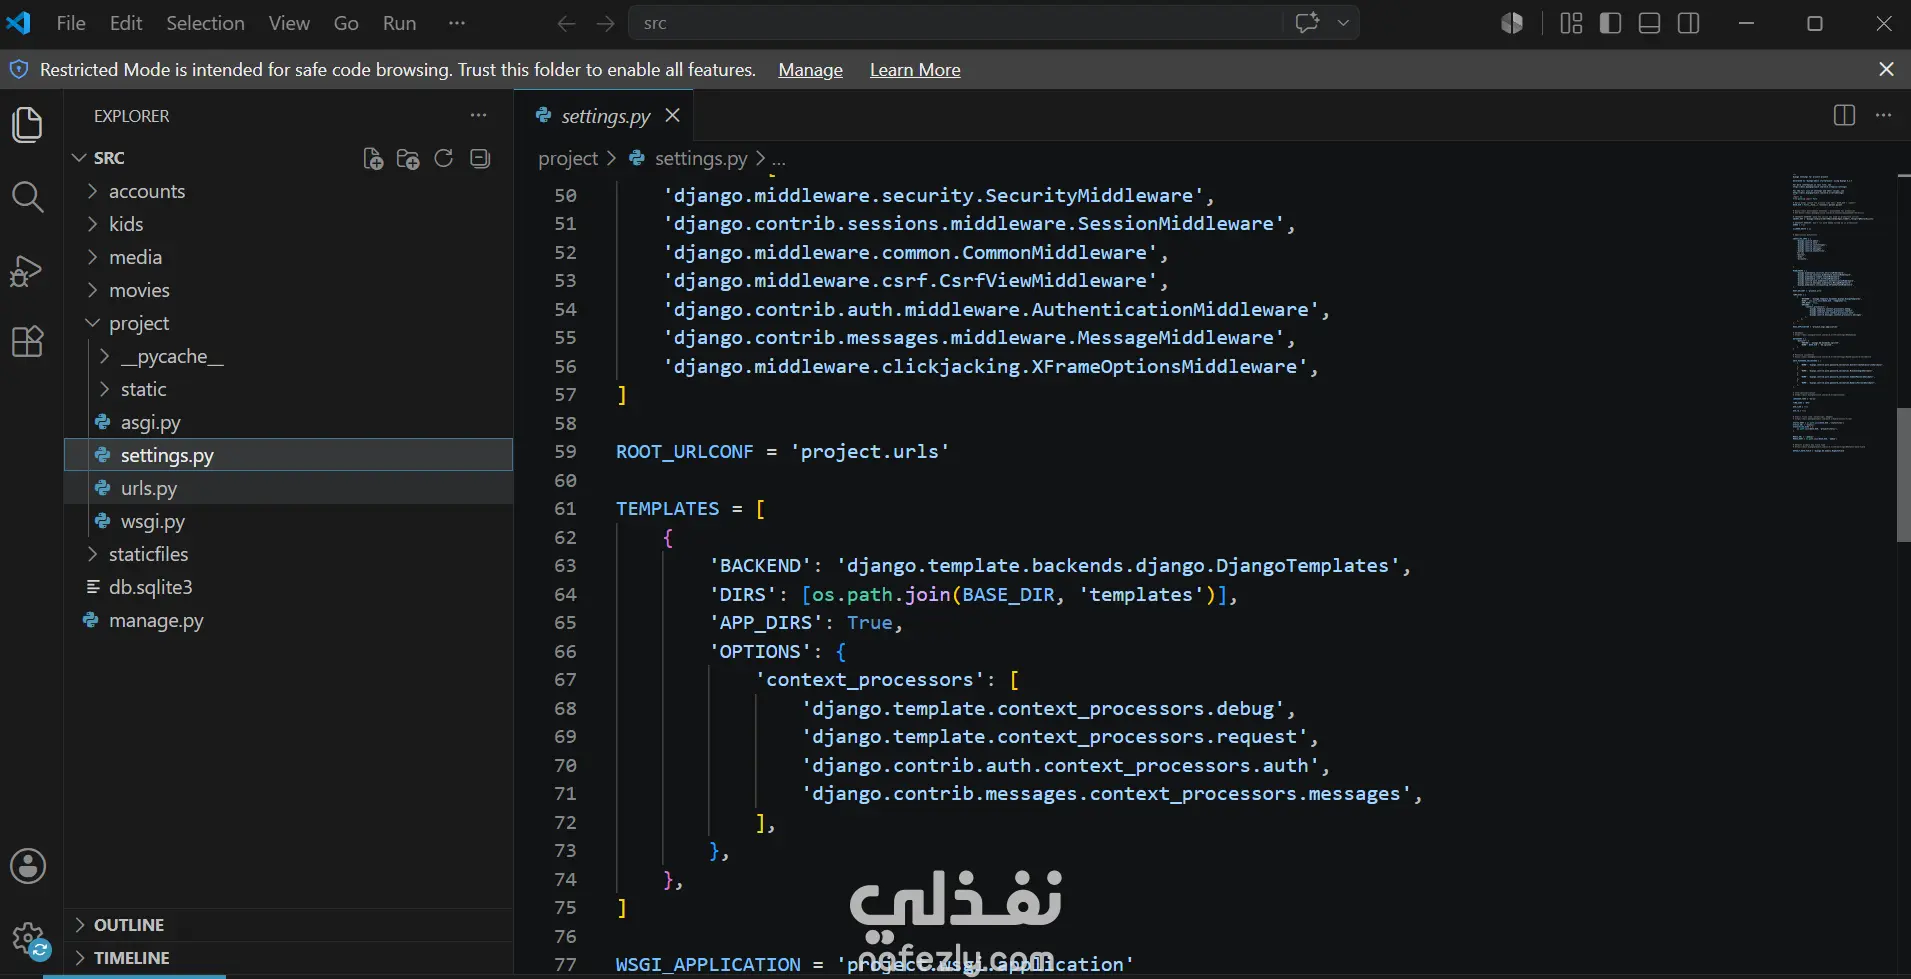Click the project breadcrumb segment

pos(568,158)
